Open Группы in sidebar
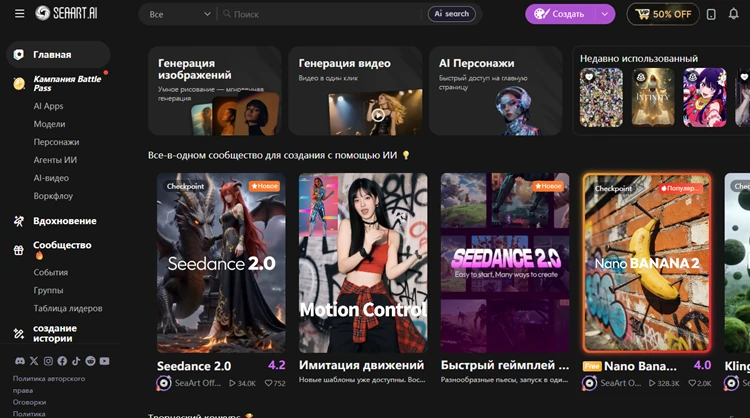The width and height of the screenshot is (750, 418). (x=48, y=290)
